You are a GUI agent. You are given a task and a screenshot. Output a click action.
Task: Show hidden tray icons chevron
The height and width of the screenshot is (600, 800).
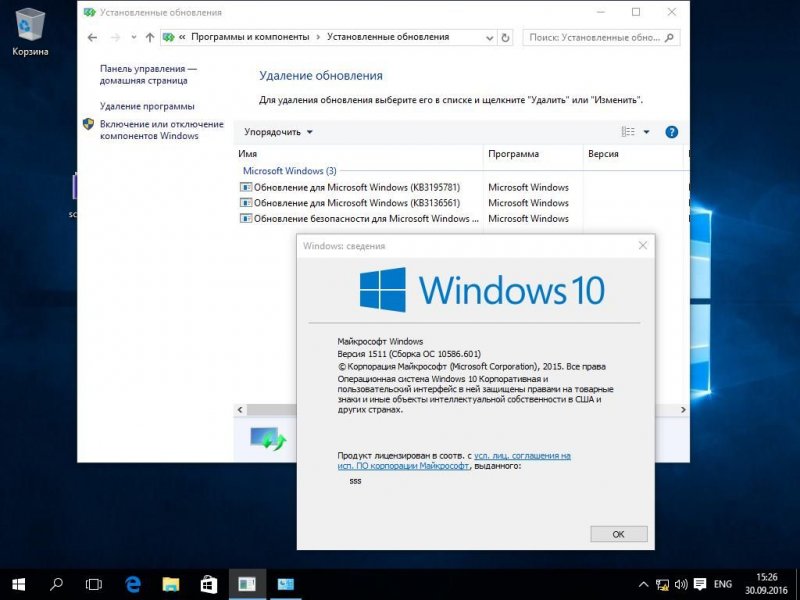point(644,584)
